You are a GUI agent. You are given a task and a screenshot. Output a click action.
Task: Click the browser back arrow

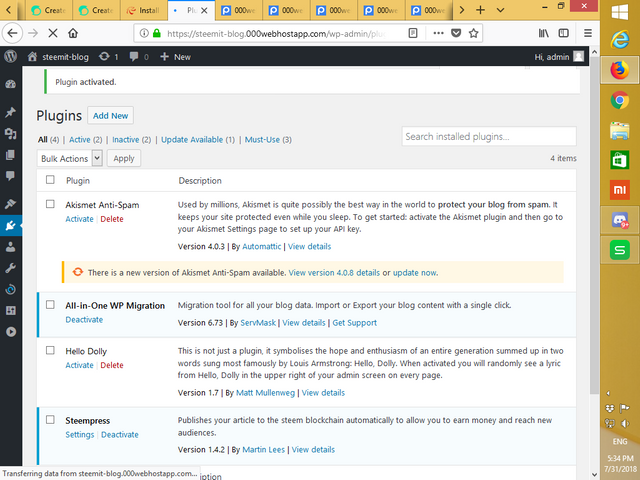pyautogui.click(x=12, y=33)
